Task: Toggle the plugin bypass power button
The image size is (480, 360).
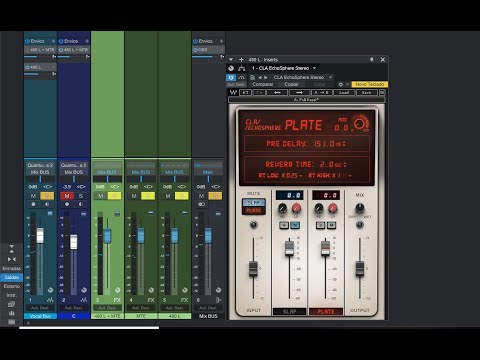Action: pos(231,77)
